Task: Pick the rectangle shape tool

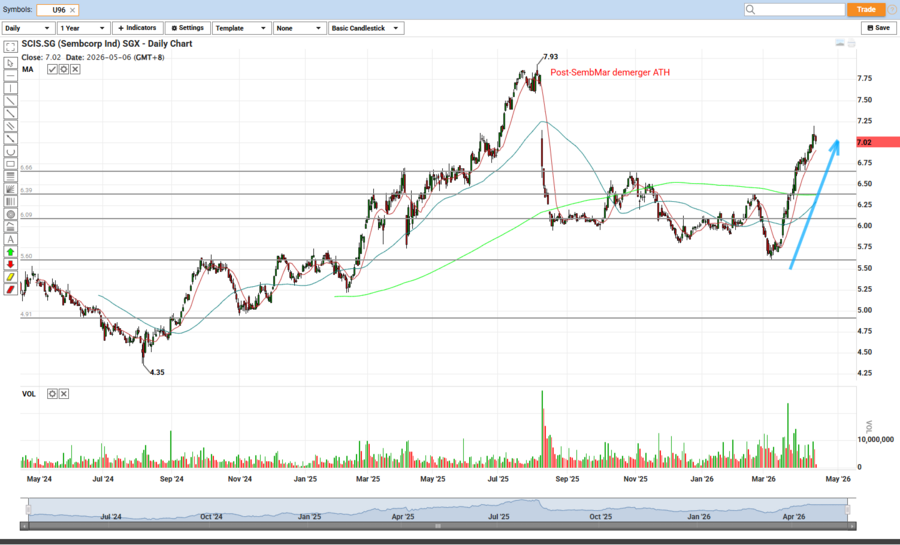Action: pos(10,164)
